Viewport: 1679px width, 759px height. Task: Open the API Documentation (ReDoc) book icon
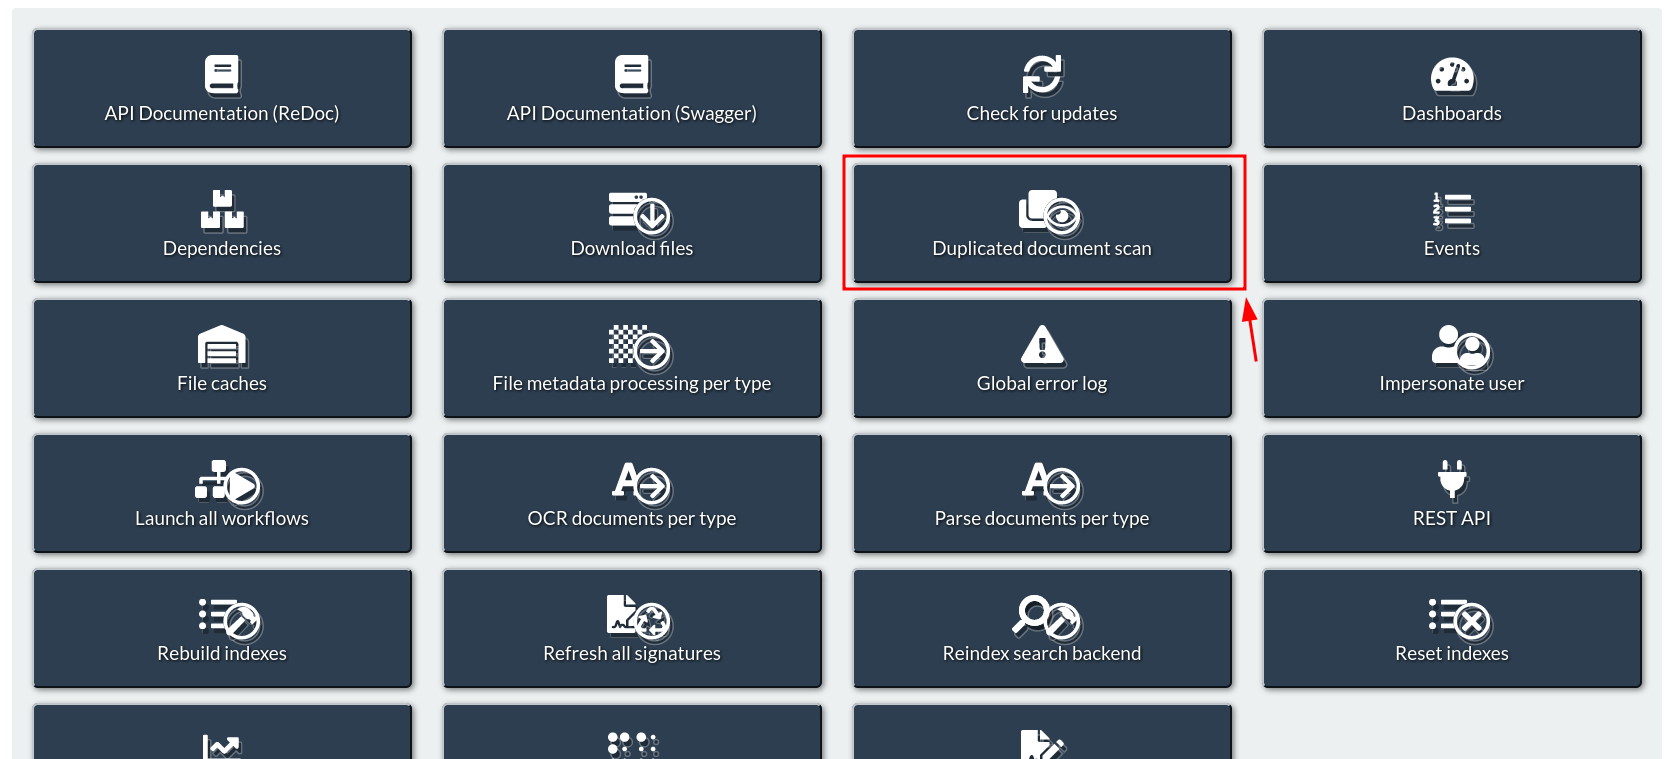pos(222,75)
